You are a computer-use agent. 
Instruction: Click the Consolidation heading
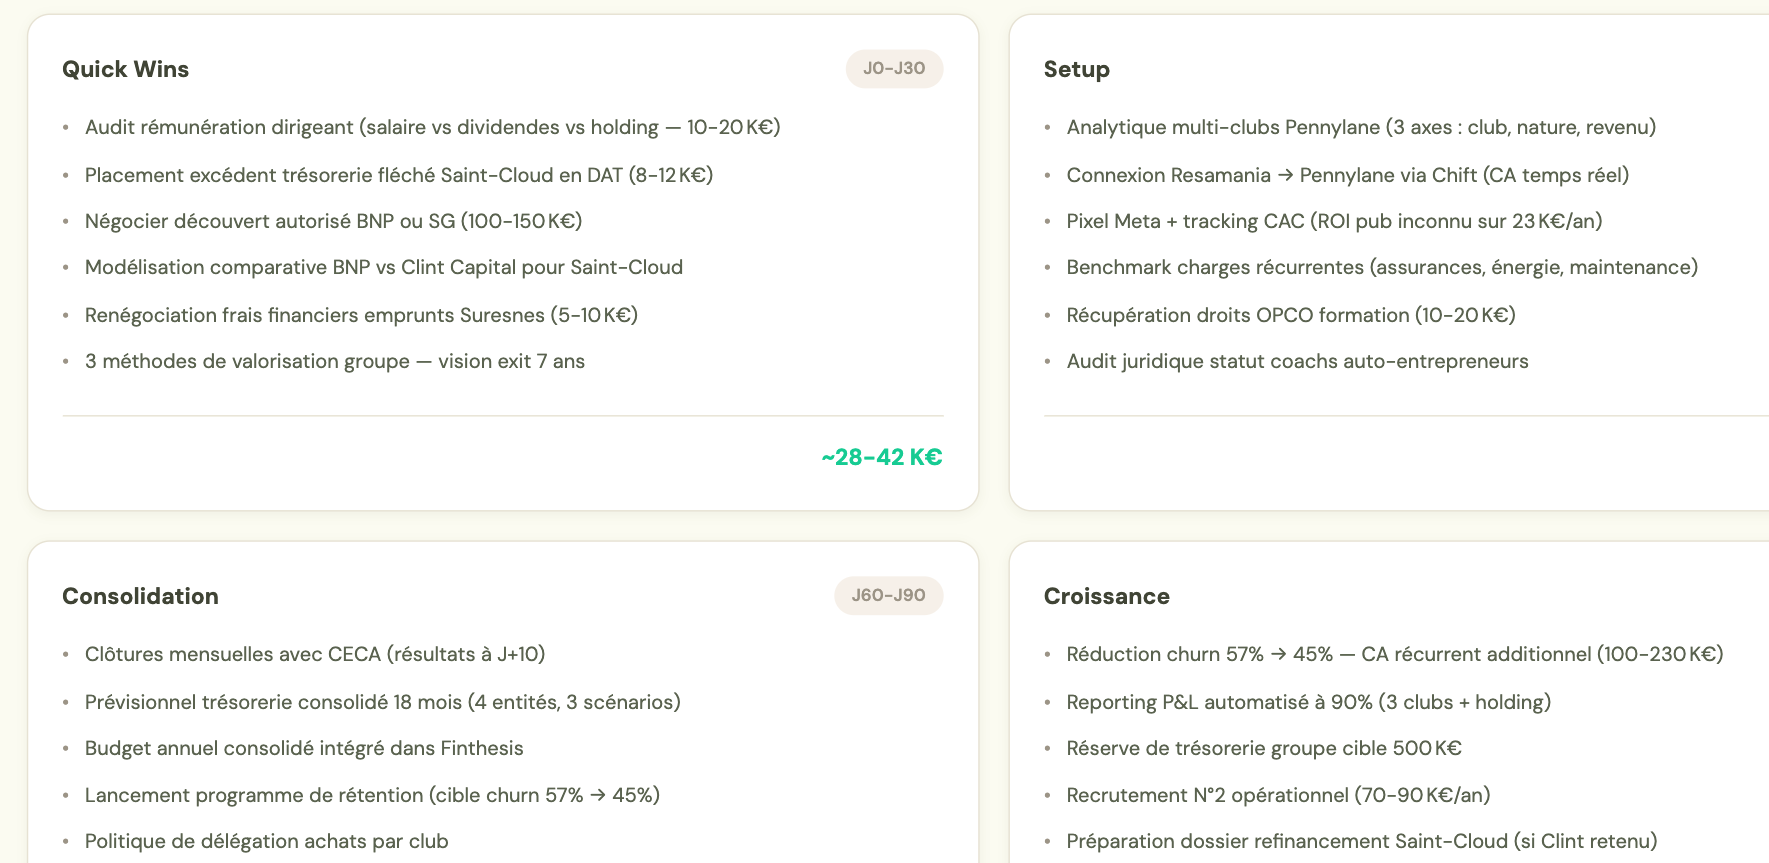point(140,596)
